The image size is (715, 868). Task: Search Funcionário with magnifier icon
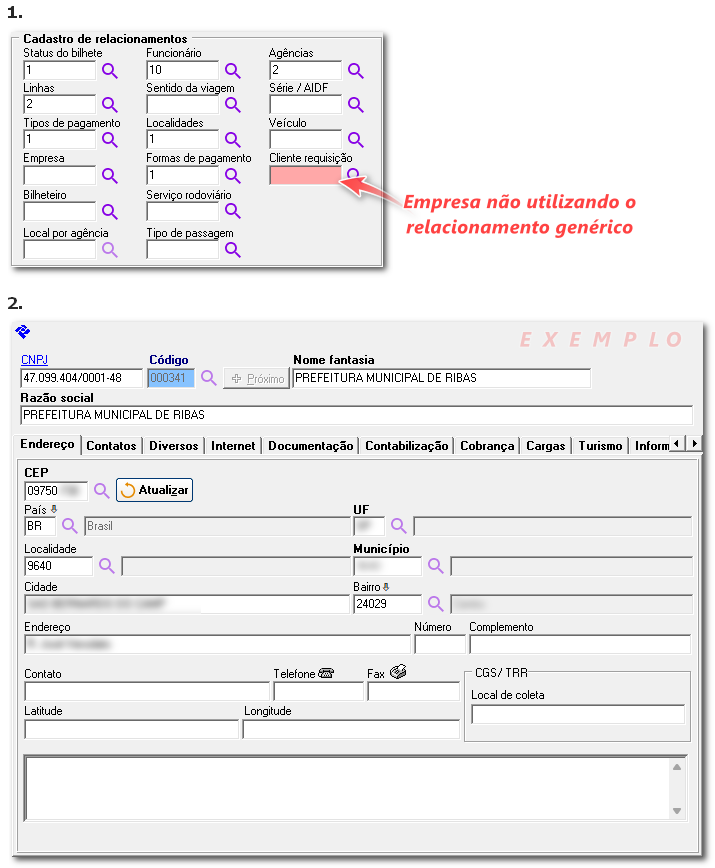click(x=232, y=71)
